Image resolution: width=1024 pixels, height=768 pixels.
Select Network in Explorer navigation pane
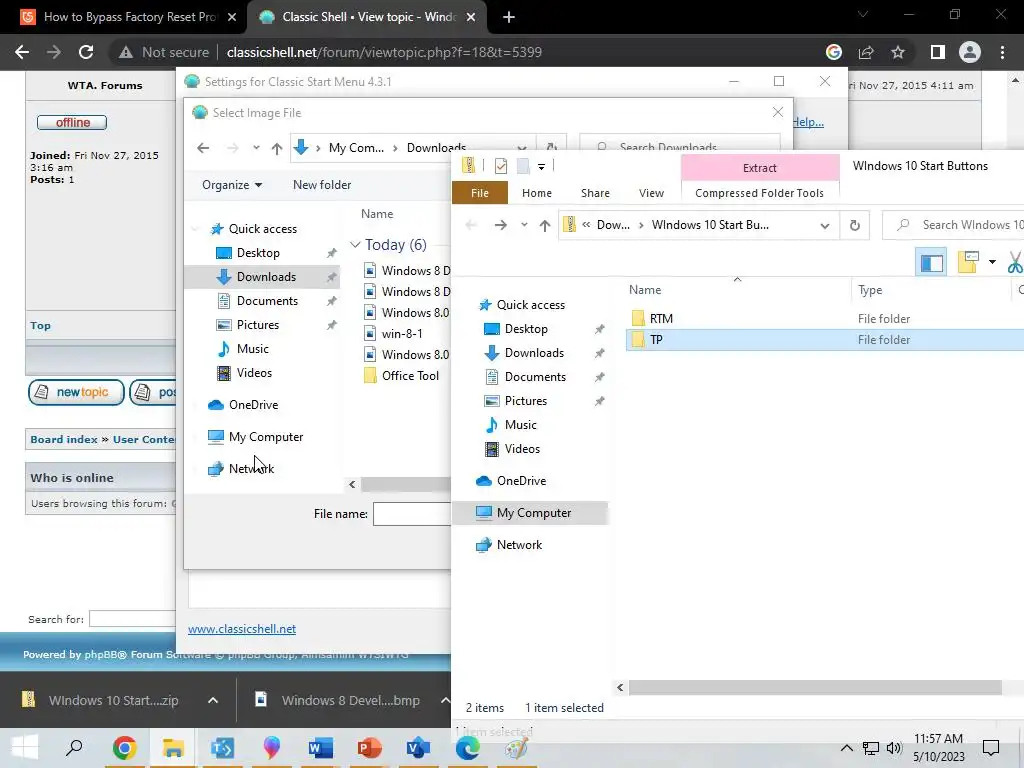coord(519,545)
